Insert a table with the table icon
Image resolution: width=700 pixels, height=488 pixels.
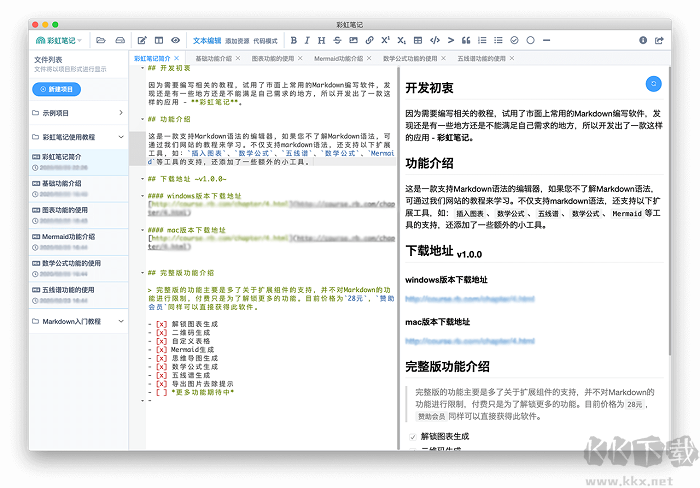(x=418, y=41)
